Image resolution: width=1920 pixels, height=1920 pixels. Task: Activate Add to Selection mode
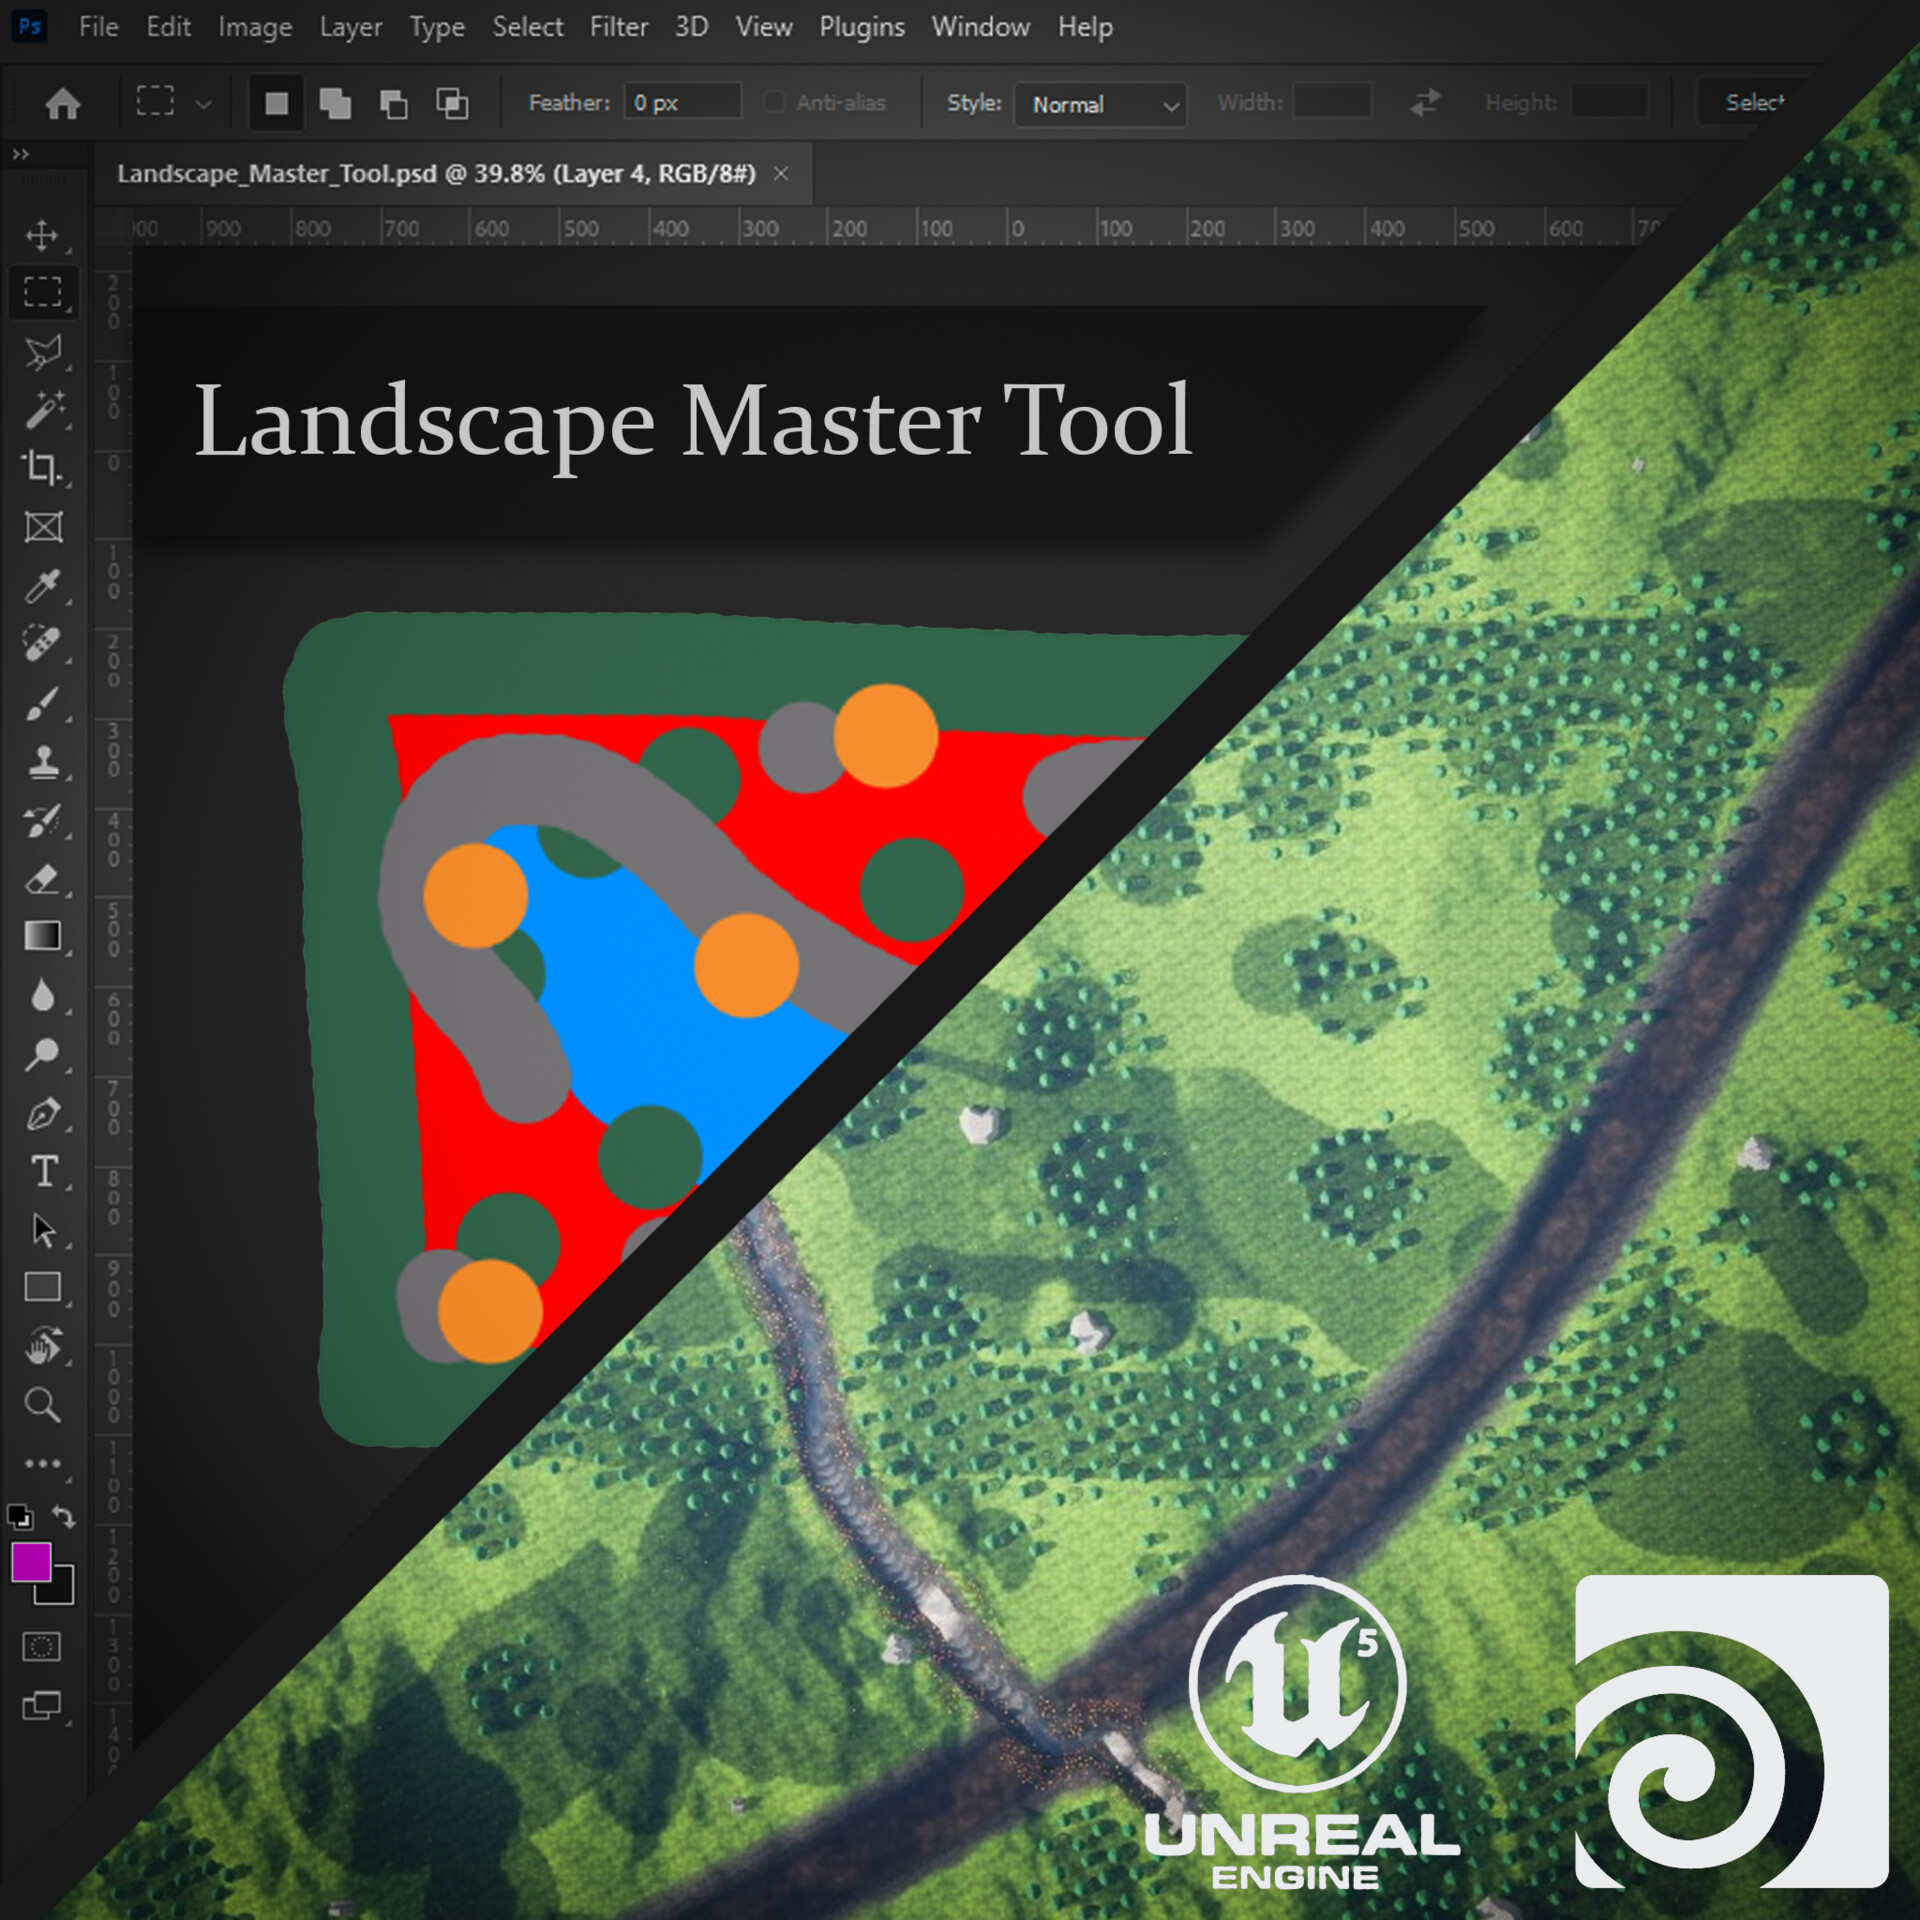point(335,103)
